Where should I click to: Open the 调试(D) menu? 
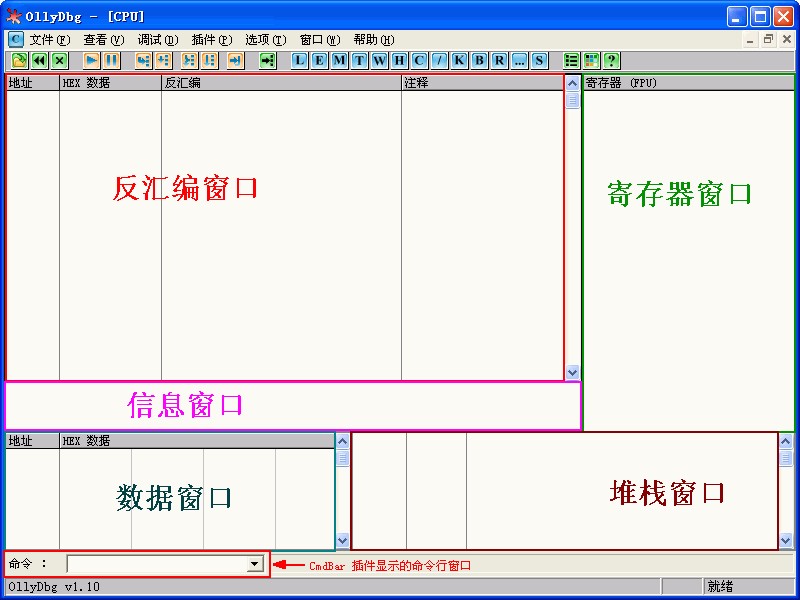click(158, 40)
